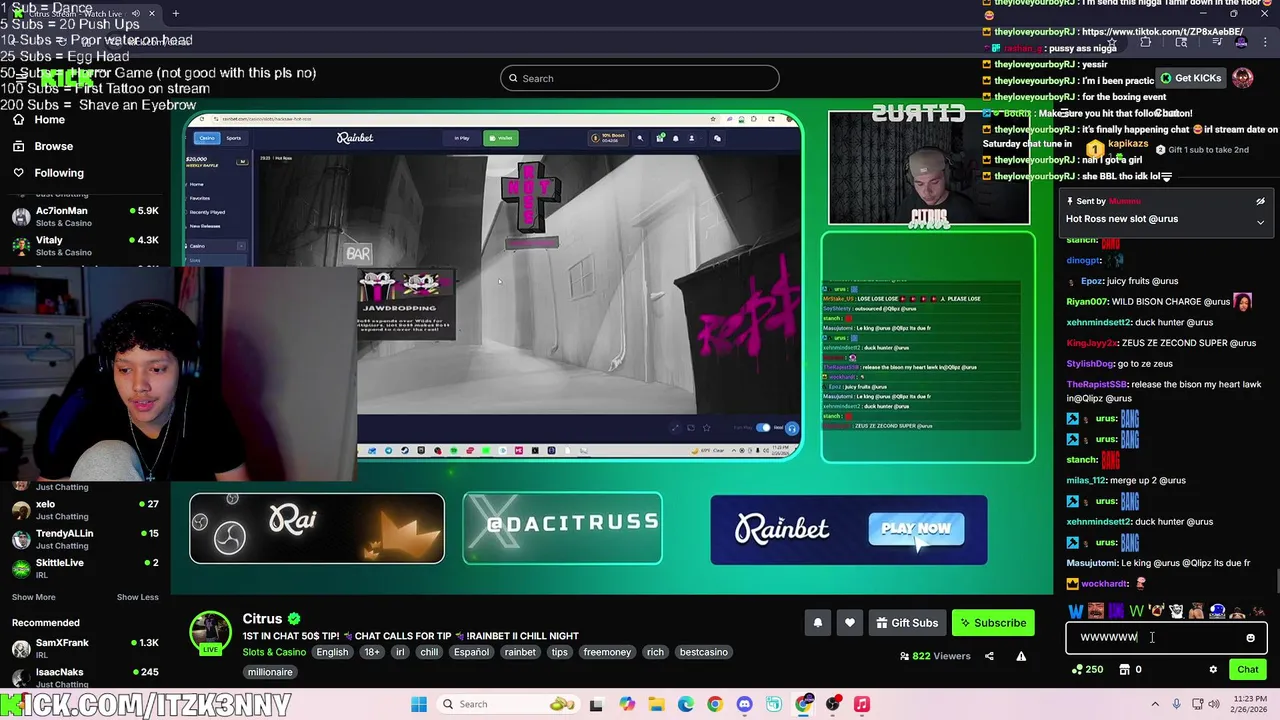The width and height of the screenshot is (1280, 720).
Task: Open SkittleLive's channel in sidebar
Action: [x=84, y=568]
